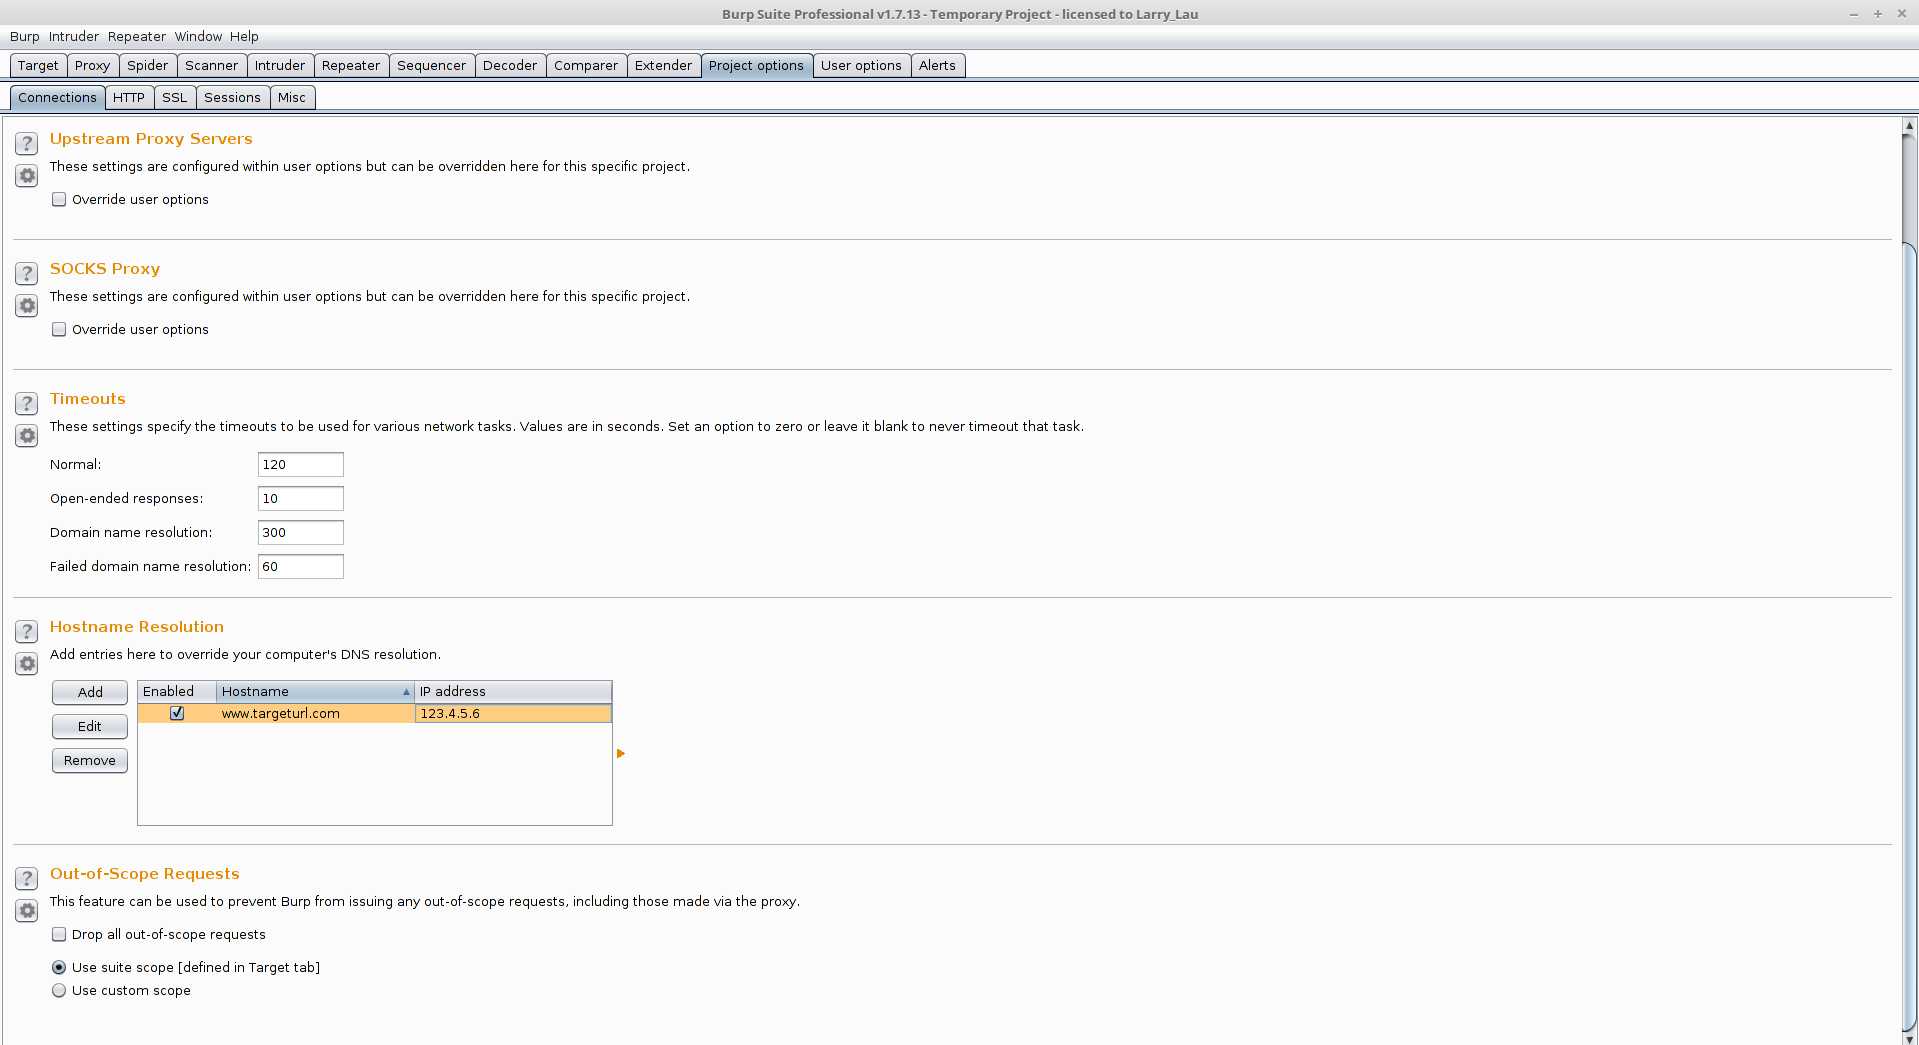Select Use custom scope radio option
This screenshot has height=1045, width=1919.
[59, 990]
